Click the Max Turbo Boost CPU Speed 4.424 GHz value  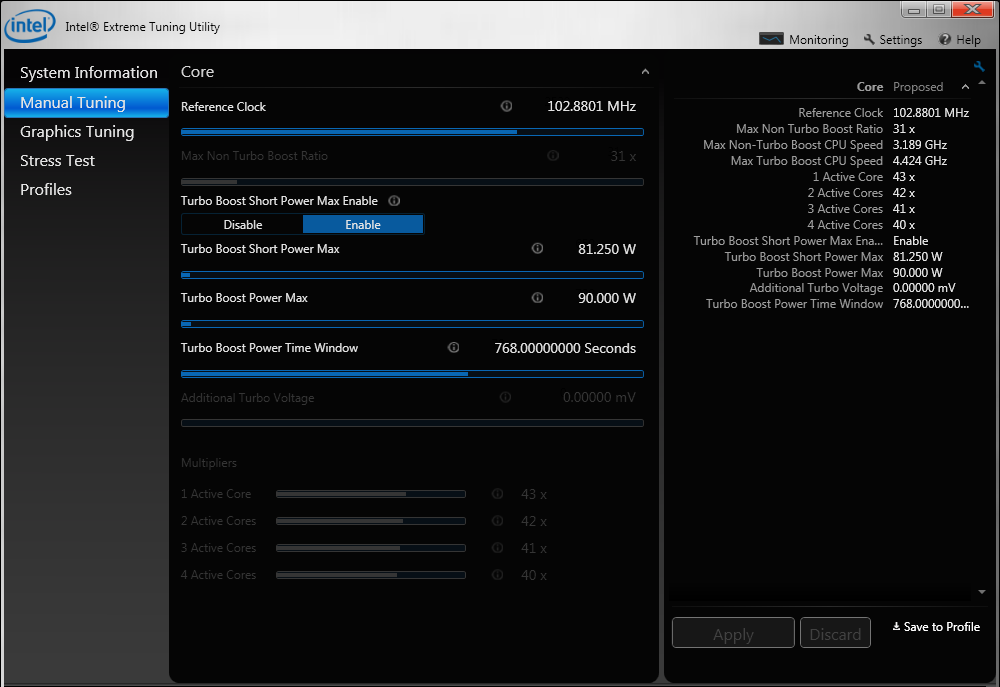click(920, 161)
